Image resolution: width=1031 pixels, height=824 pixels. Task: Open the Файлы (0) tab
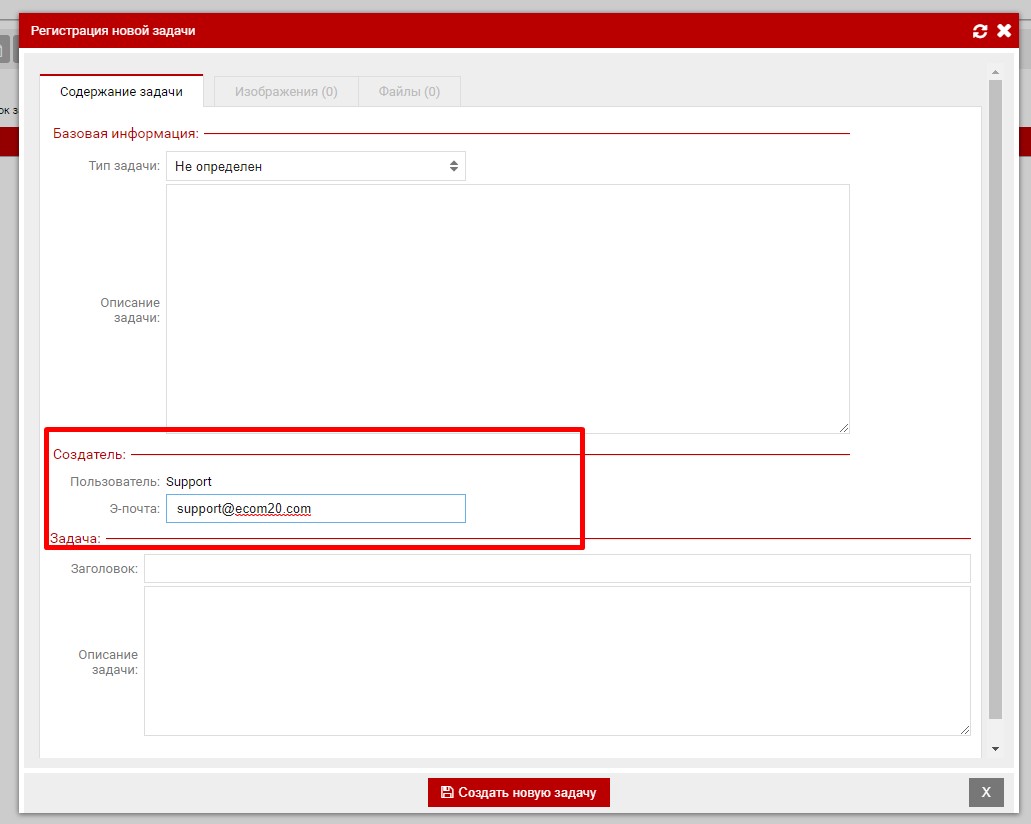tap(409, 91)
